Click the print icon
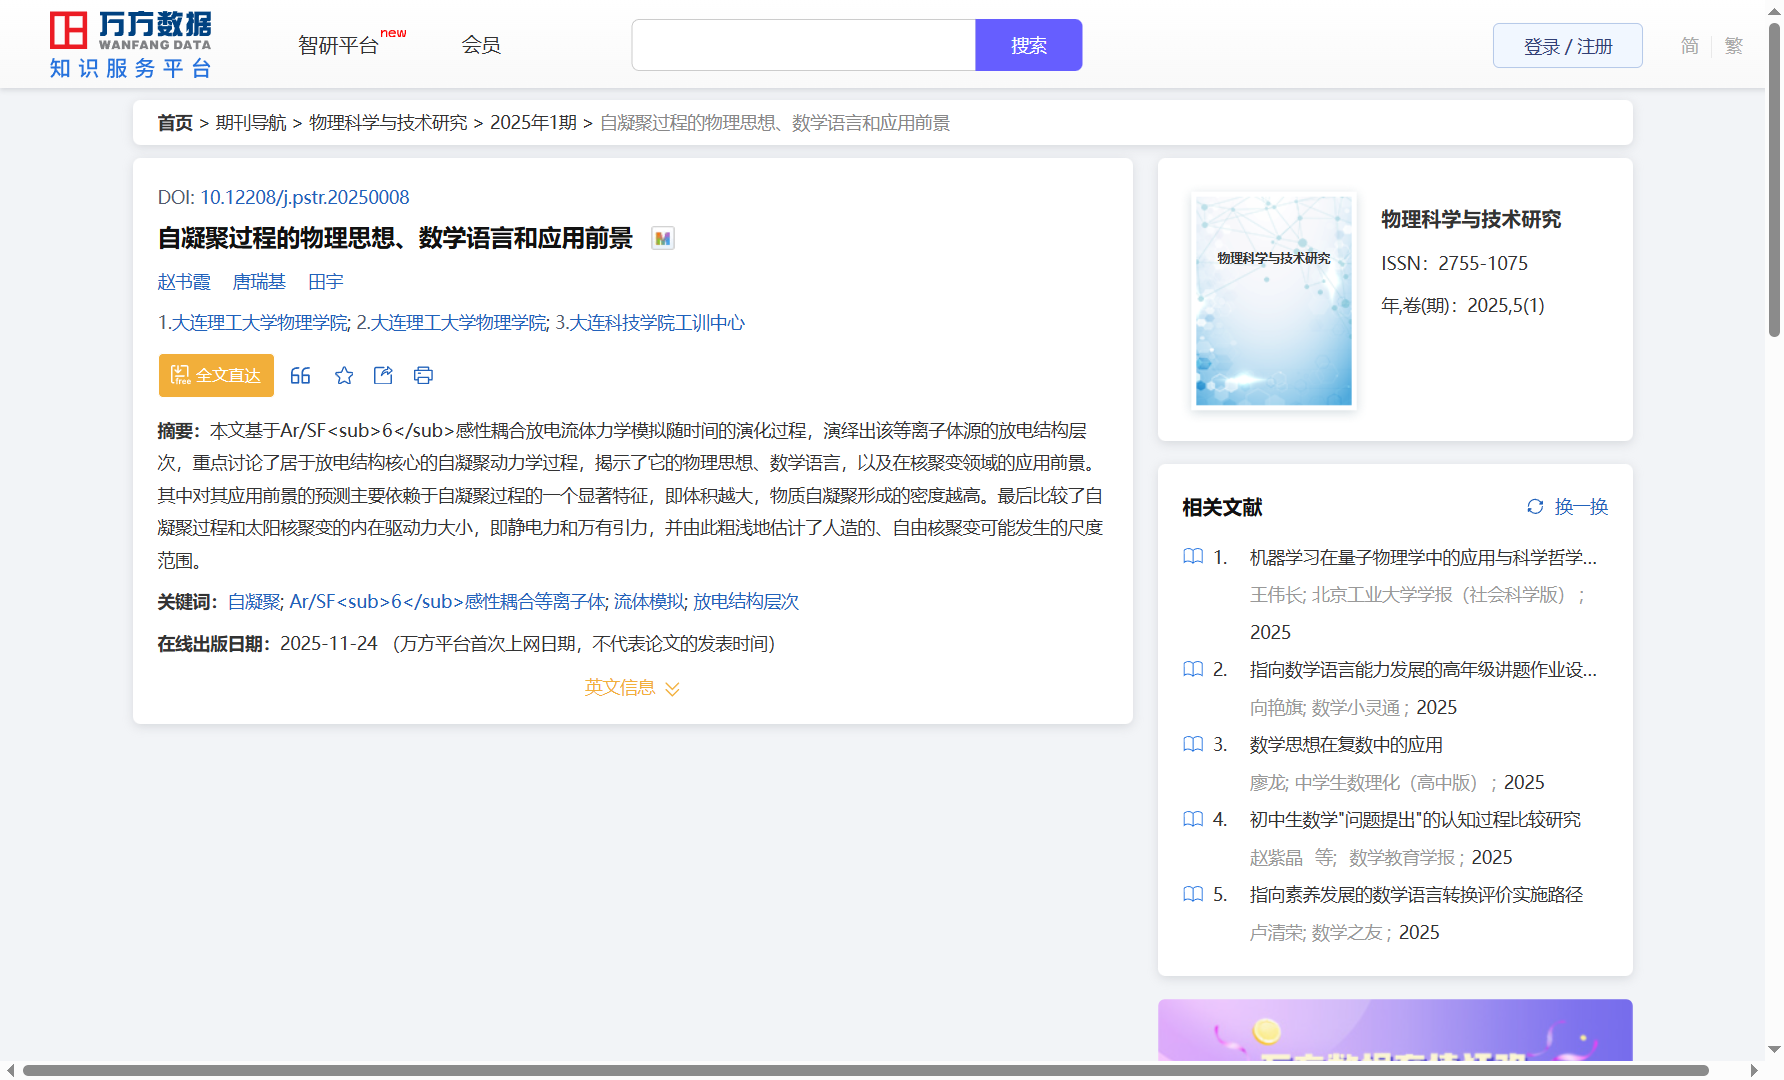Image resolution: width=1784 pixels, height=1080 pixels. (x=423, y=376)
